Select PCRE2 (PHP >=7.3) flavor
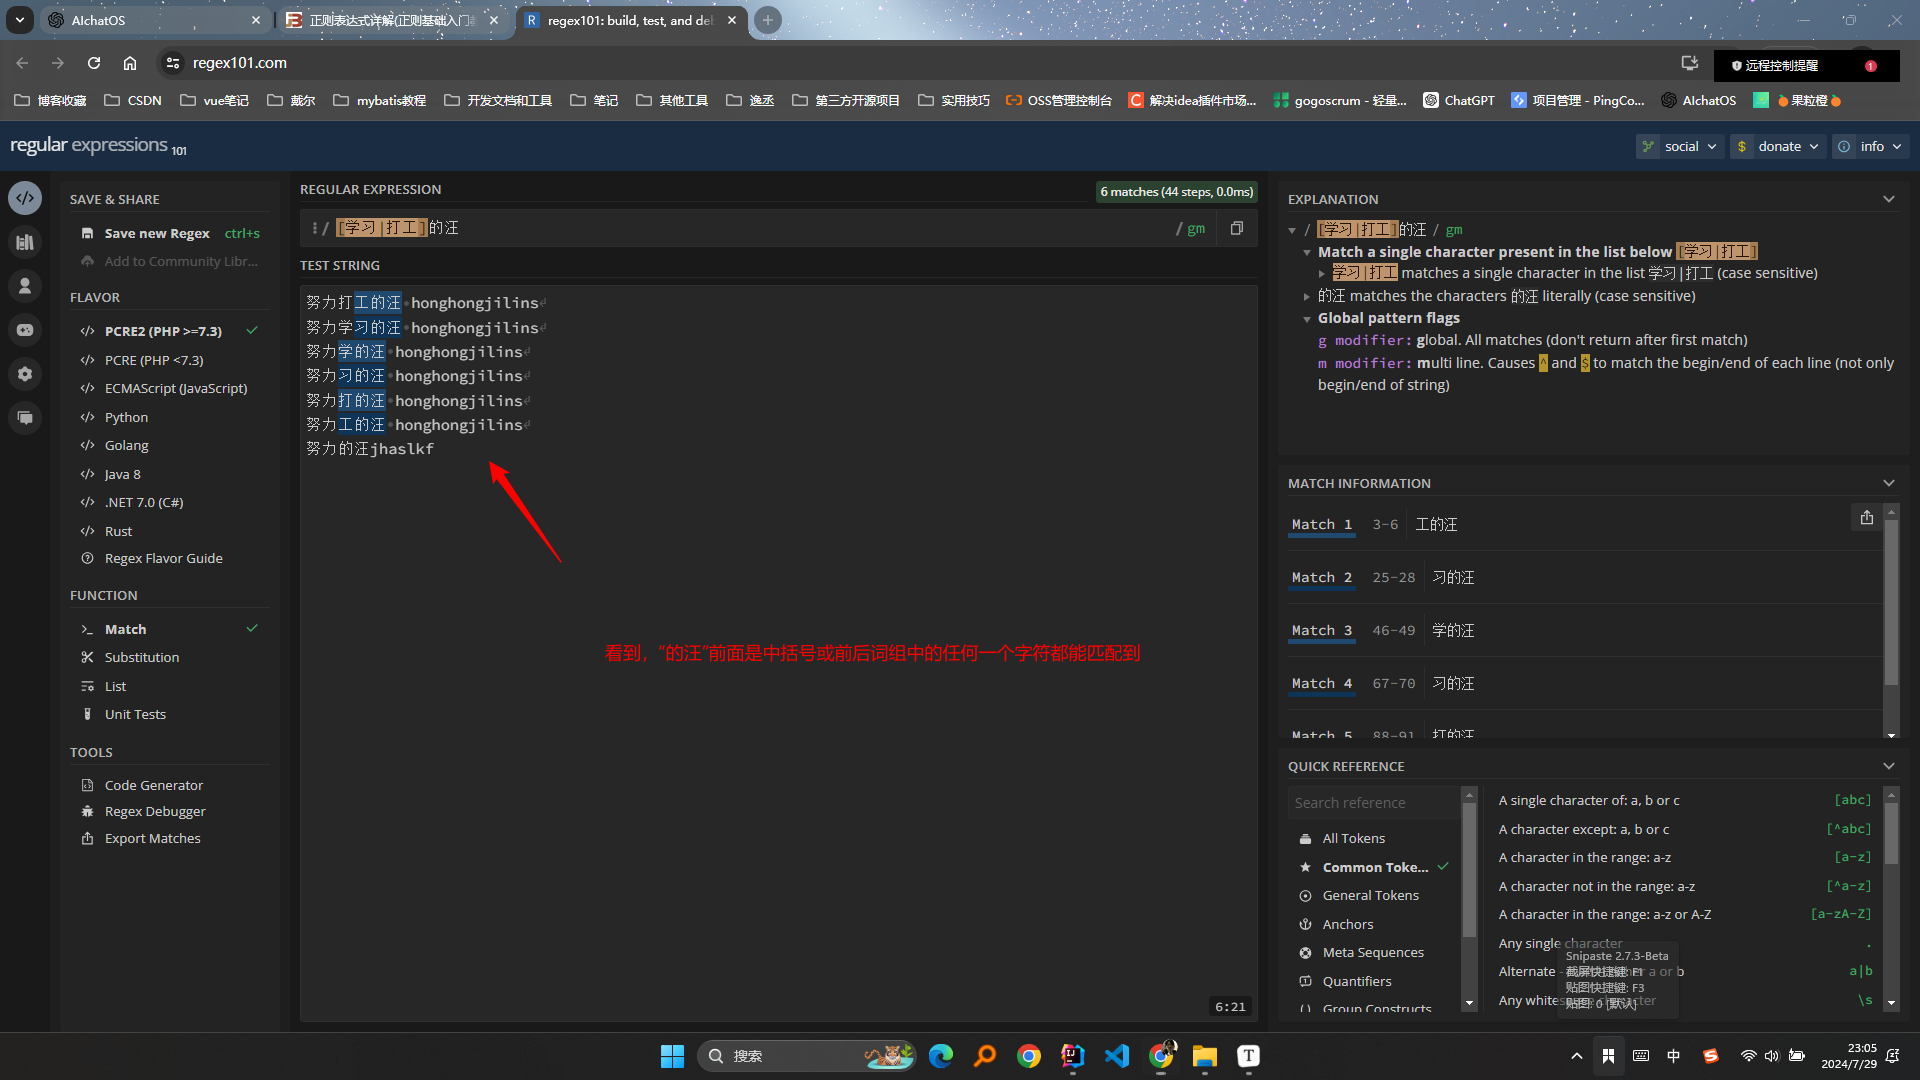The width and height of the screenshot is (1920, 1080). [168, 331]
